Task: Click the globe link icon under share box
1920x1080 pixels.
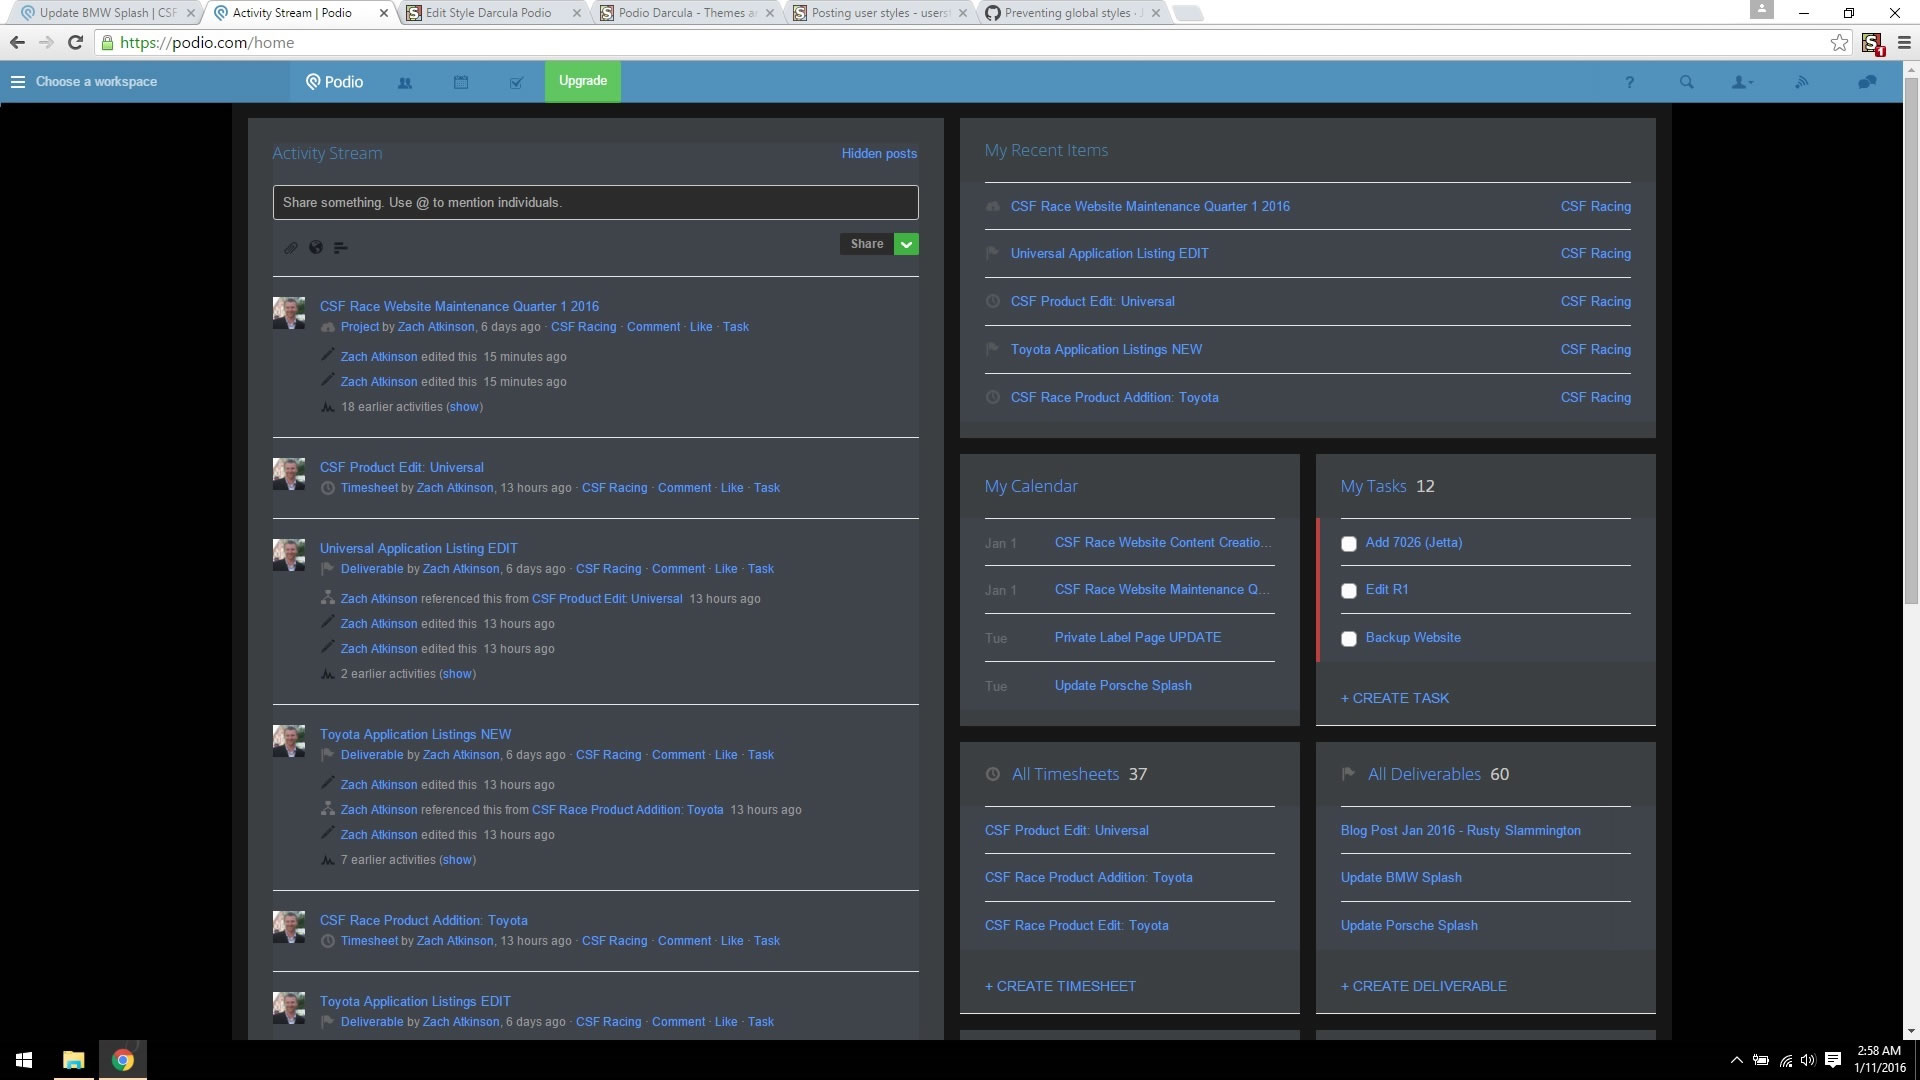Action: (316, 248)
